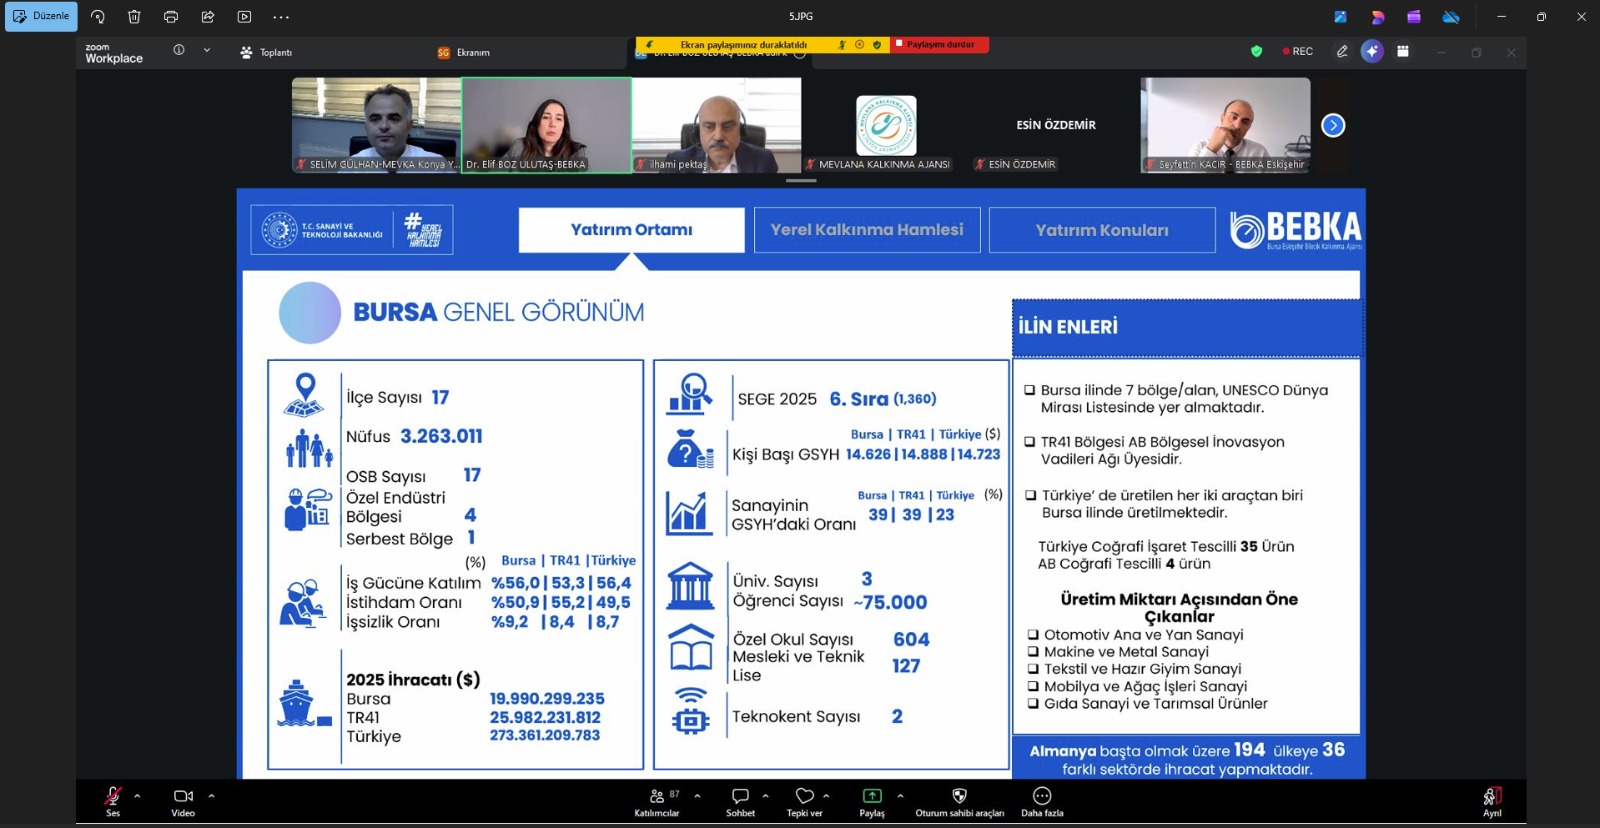
Task: Open the Designer app icon
Action: point(1377,16)
